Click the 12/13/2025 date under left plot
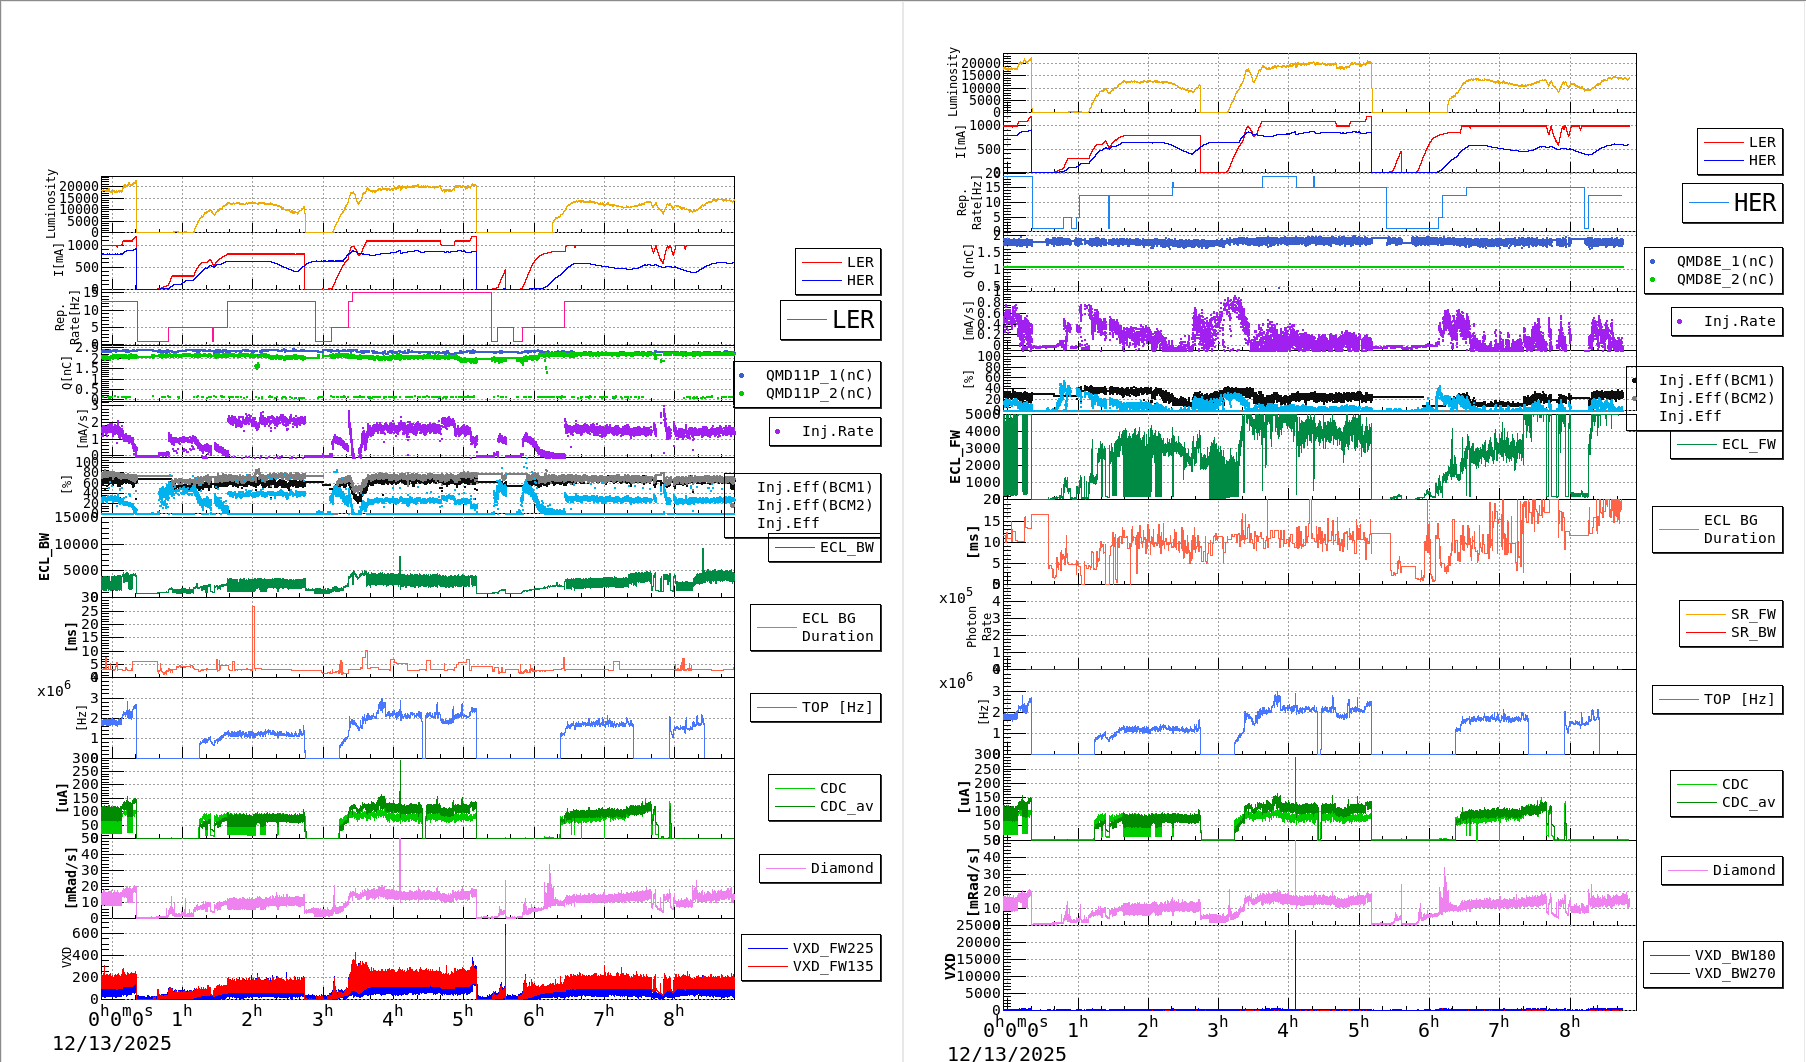 click(112, 1043)
